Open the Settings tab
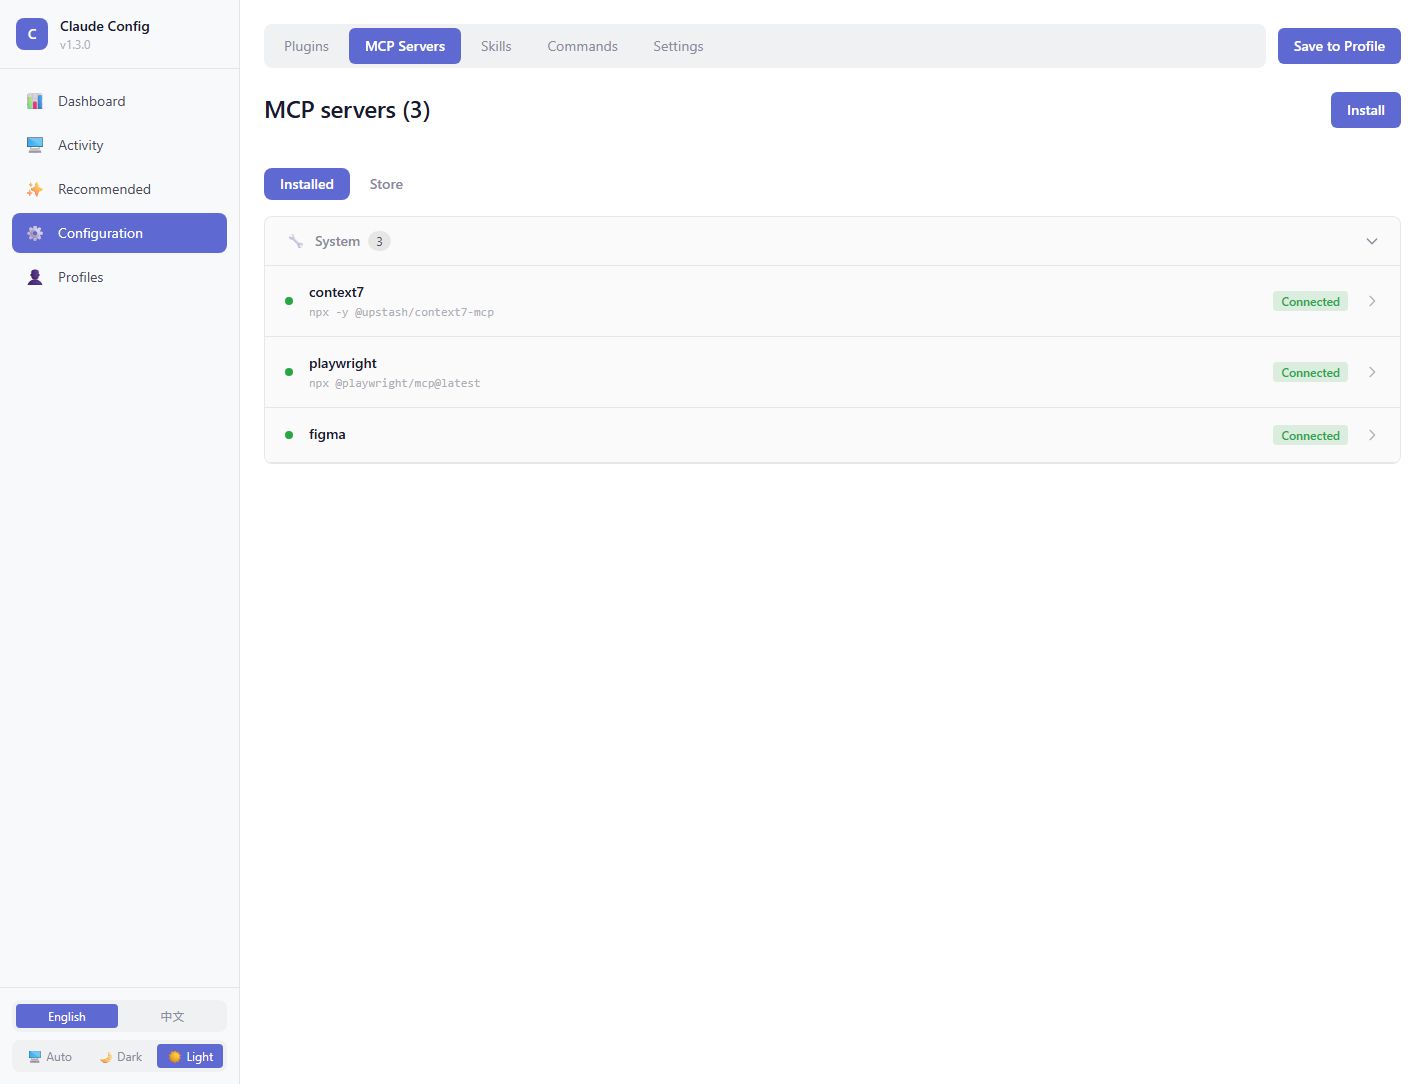Image resolution: width=1425 pixels, height=1084 pixels. pos(678,46)
